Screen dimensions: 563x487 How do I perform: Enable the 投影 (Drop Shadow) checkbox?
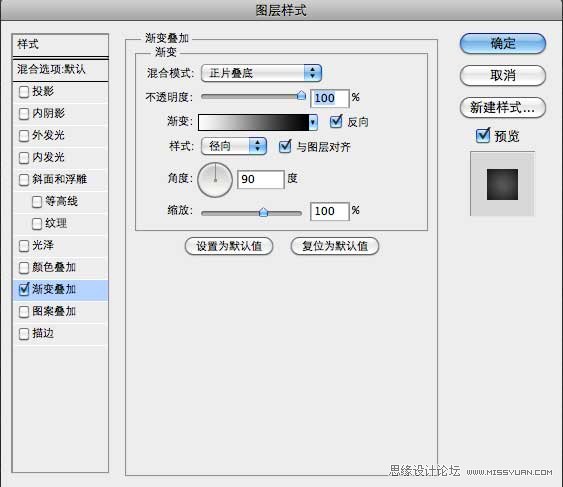pos(24,92)
